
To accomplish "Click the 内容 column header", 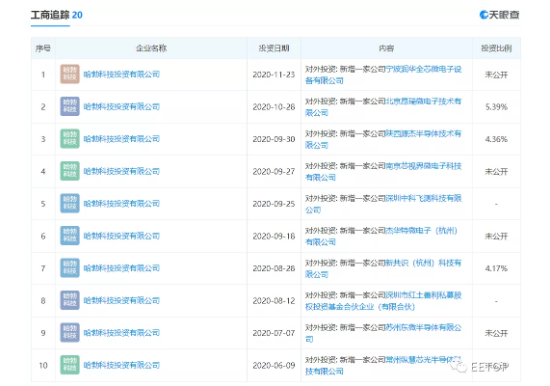I will pyautogui.click(x=386, y=48).
